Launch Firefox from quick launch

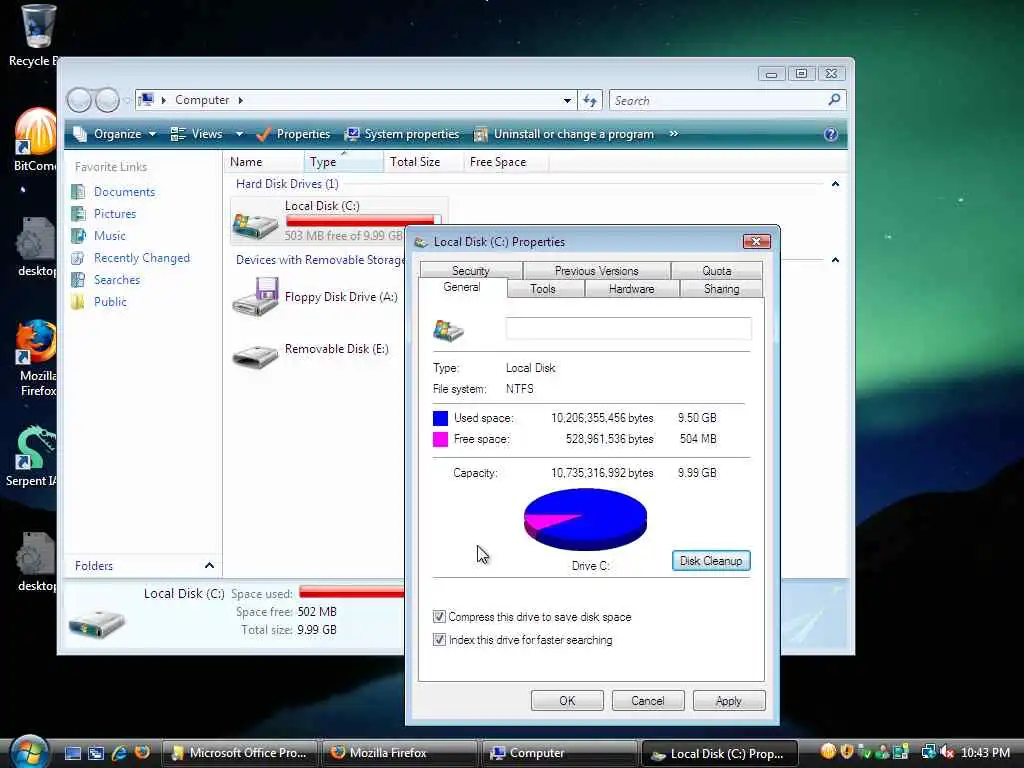(142, 752)
